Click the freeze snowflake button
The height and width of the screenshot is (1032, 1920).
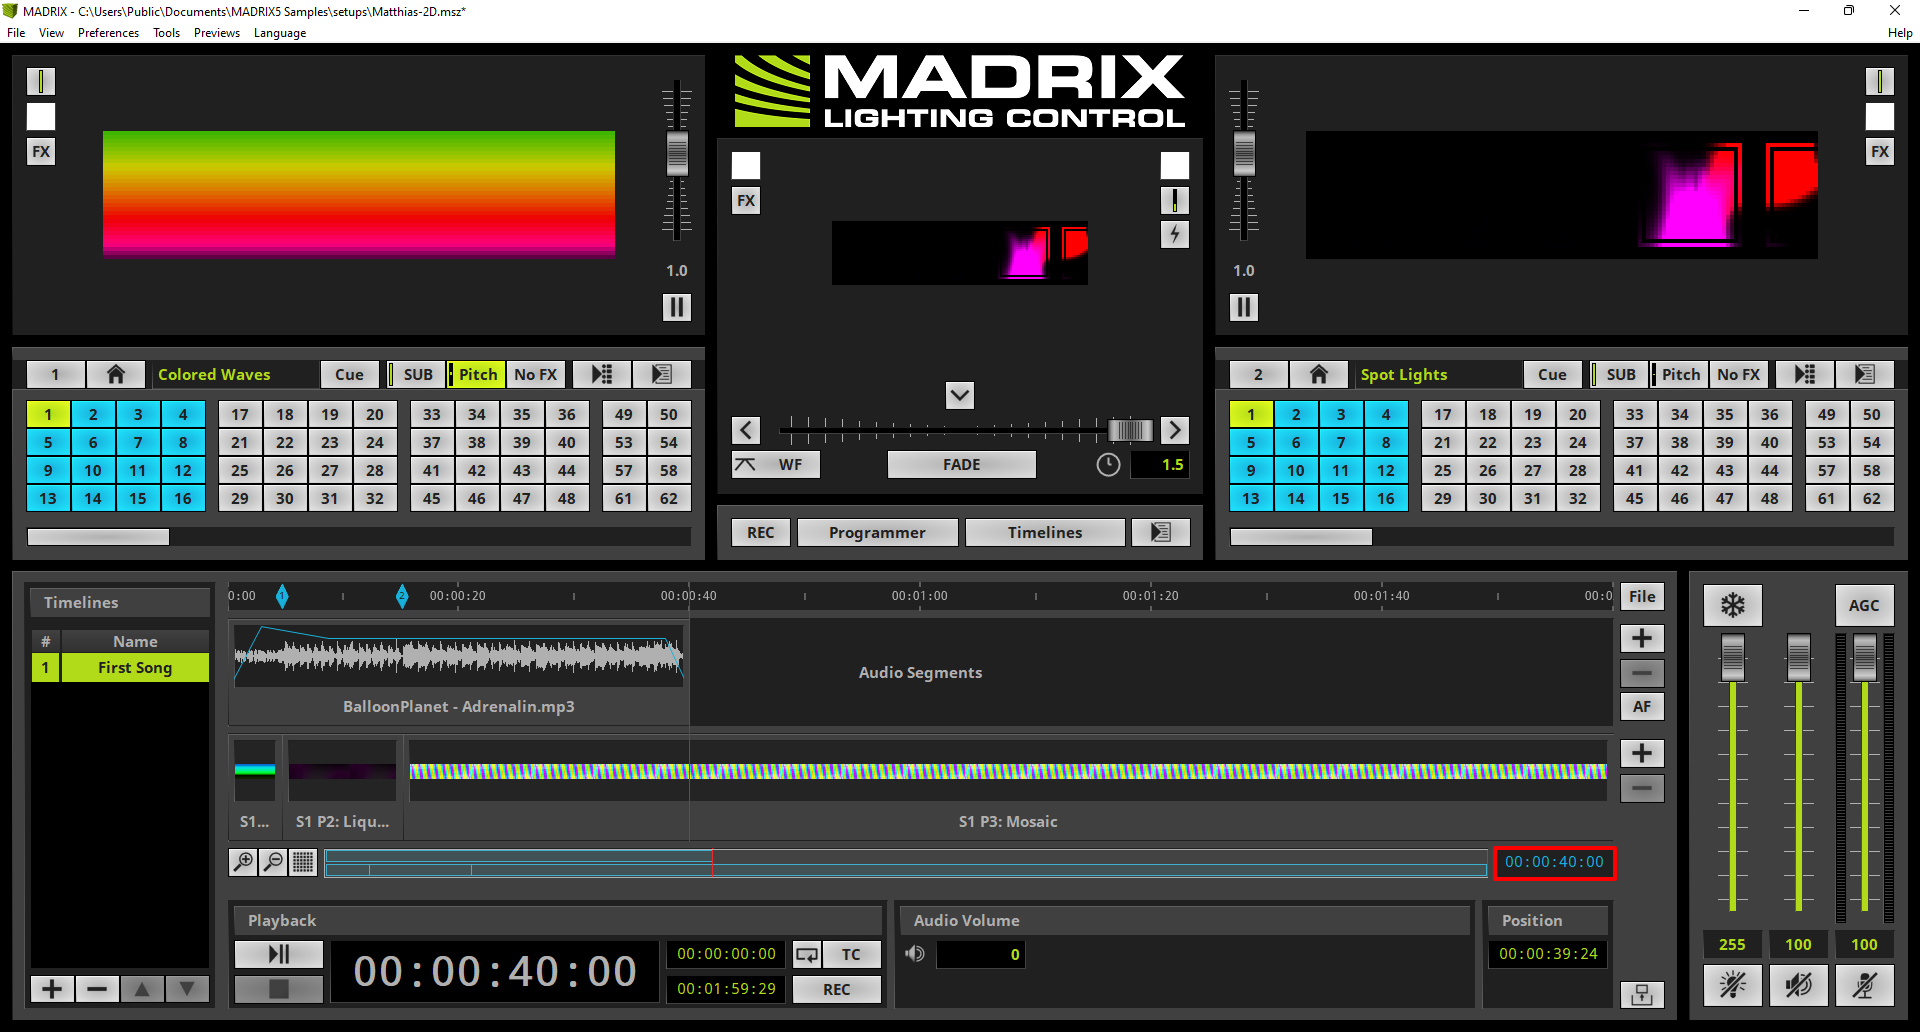tap(1732, 605)
